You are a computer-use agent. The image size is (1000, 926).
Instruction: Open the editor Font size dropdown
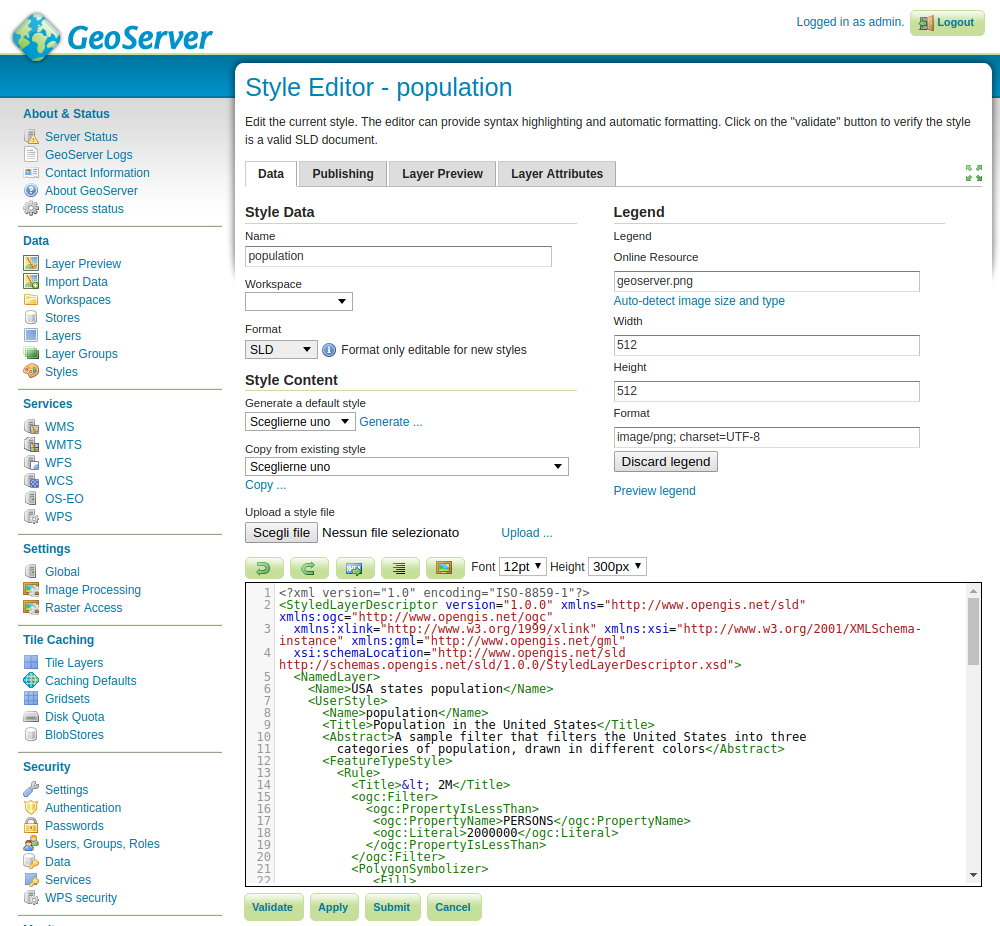(522, 566)
